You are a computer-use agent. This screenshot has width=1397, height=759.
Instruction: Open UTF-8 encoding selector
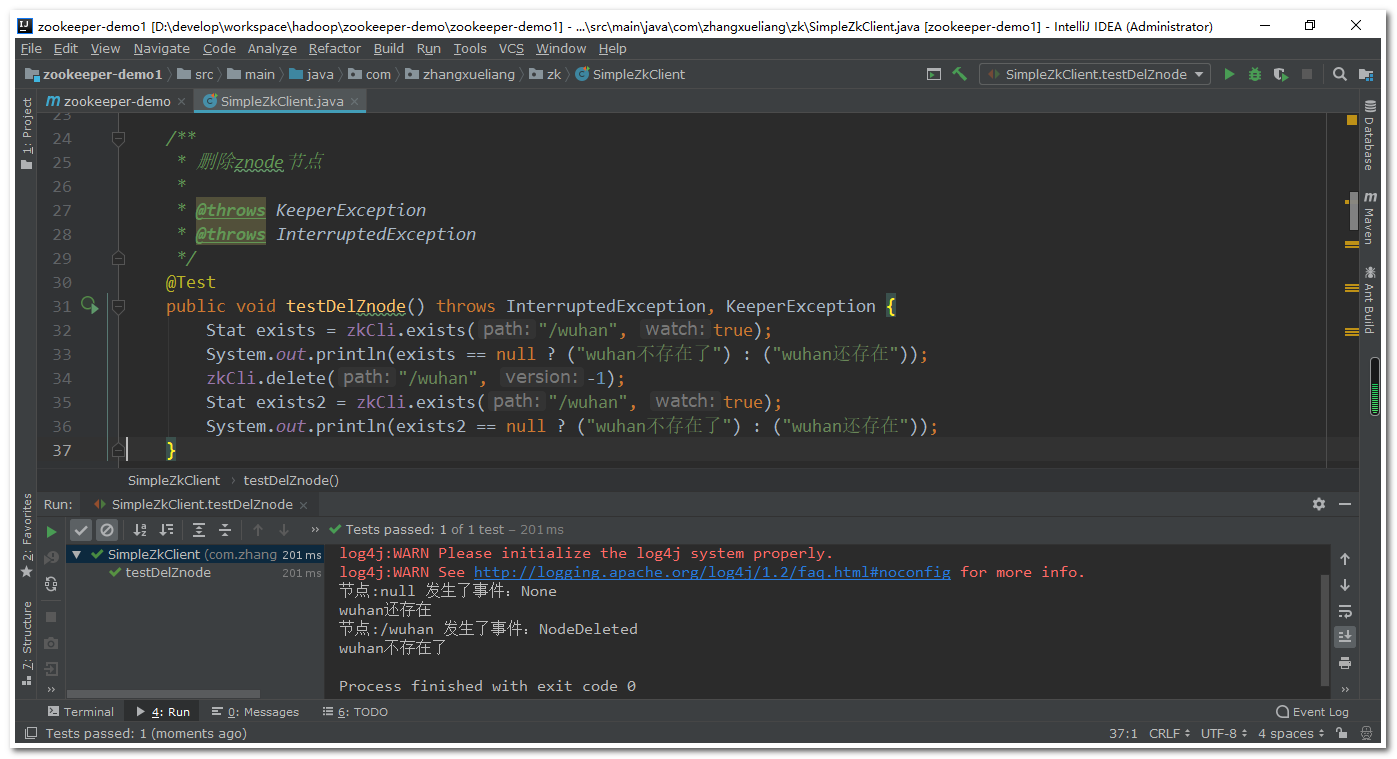1224,733
